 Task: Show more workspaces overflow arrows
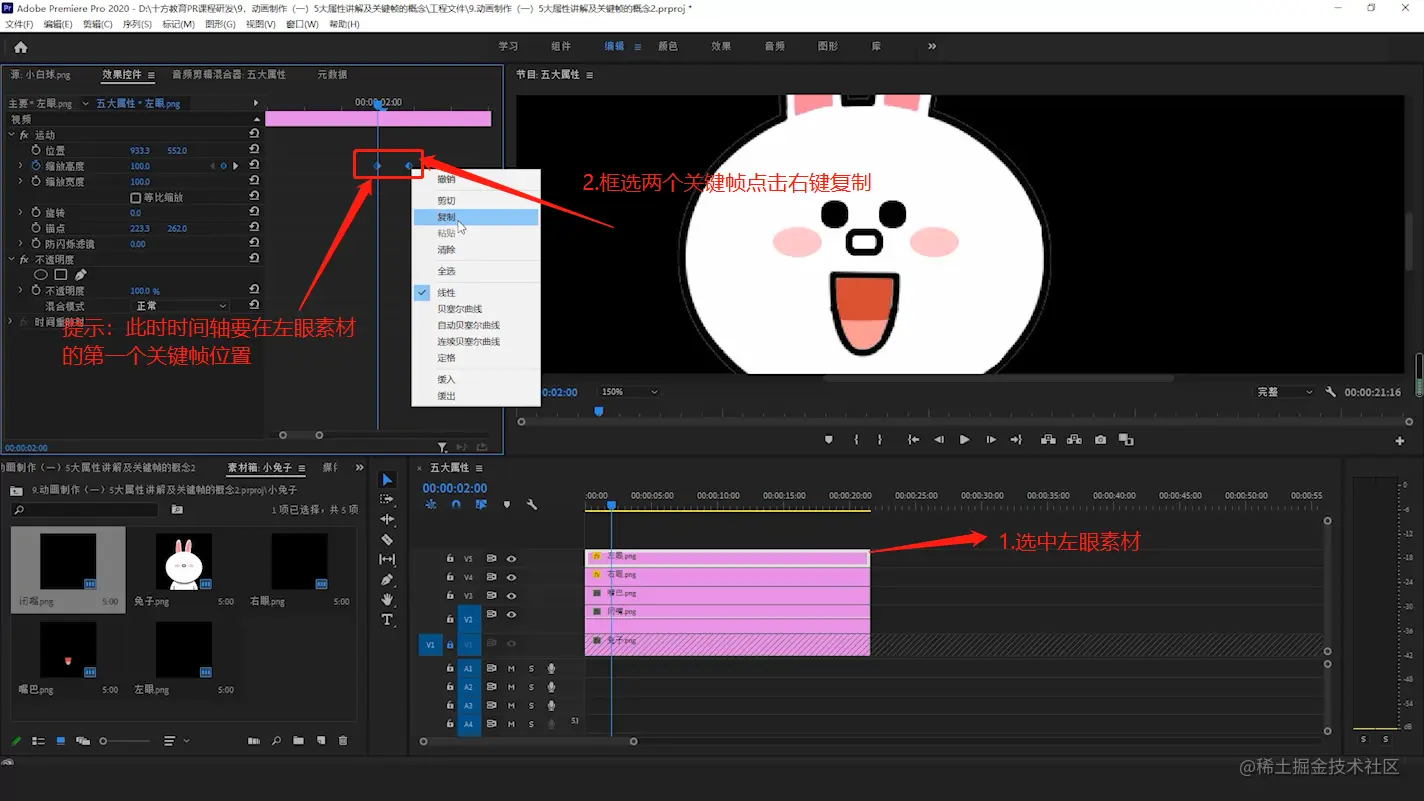[932, 46]
